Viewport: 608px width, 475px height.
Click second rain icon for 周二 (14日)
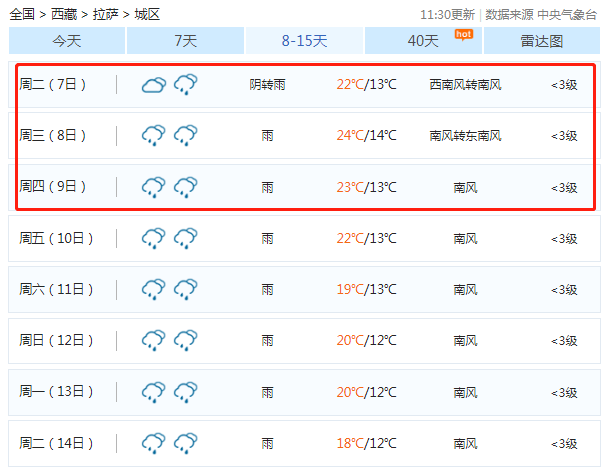tap(186, 443)
